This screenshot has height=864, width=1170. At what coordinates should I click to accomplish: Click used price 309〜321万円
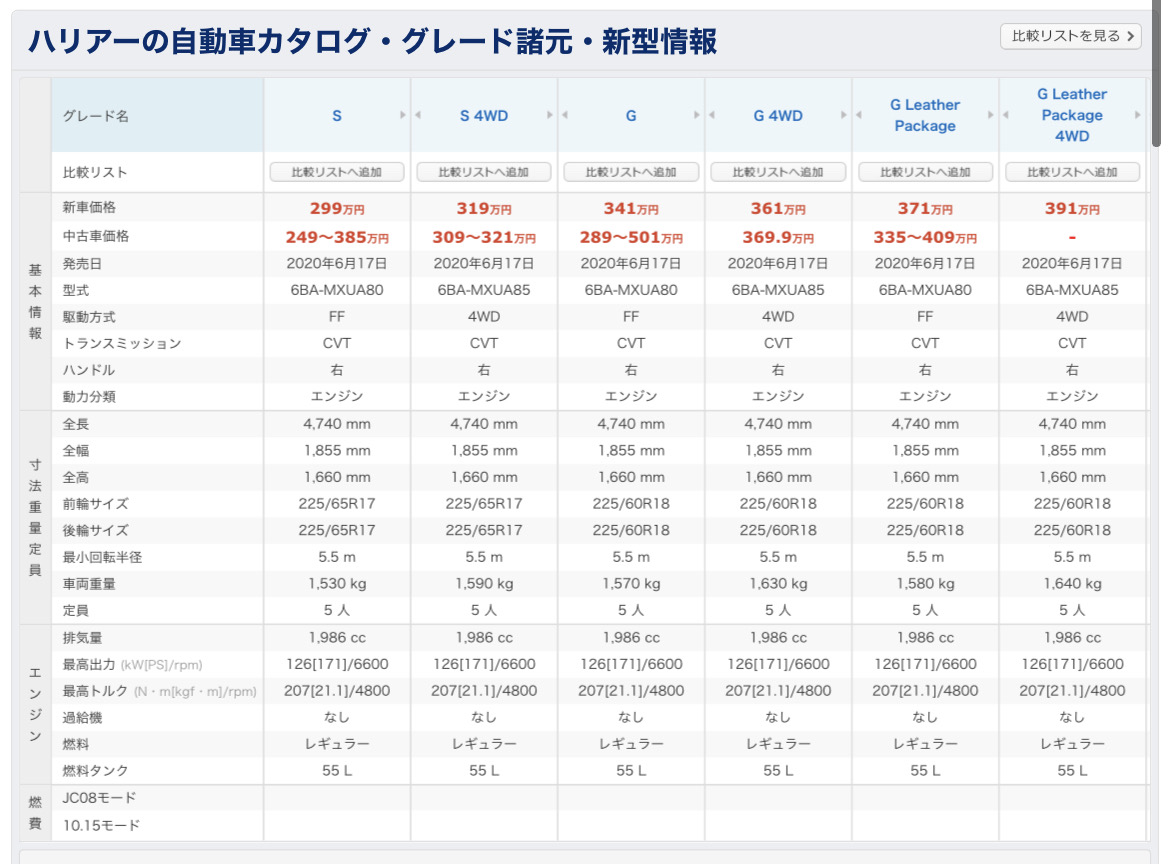[x=484, y=237]
